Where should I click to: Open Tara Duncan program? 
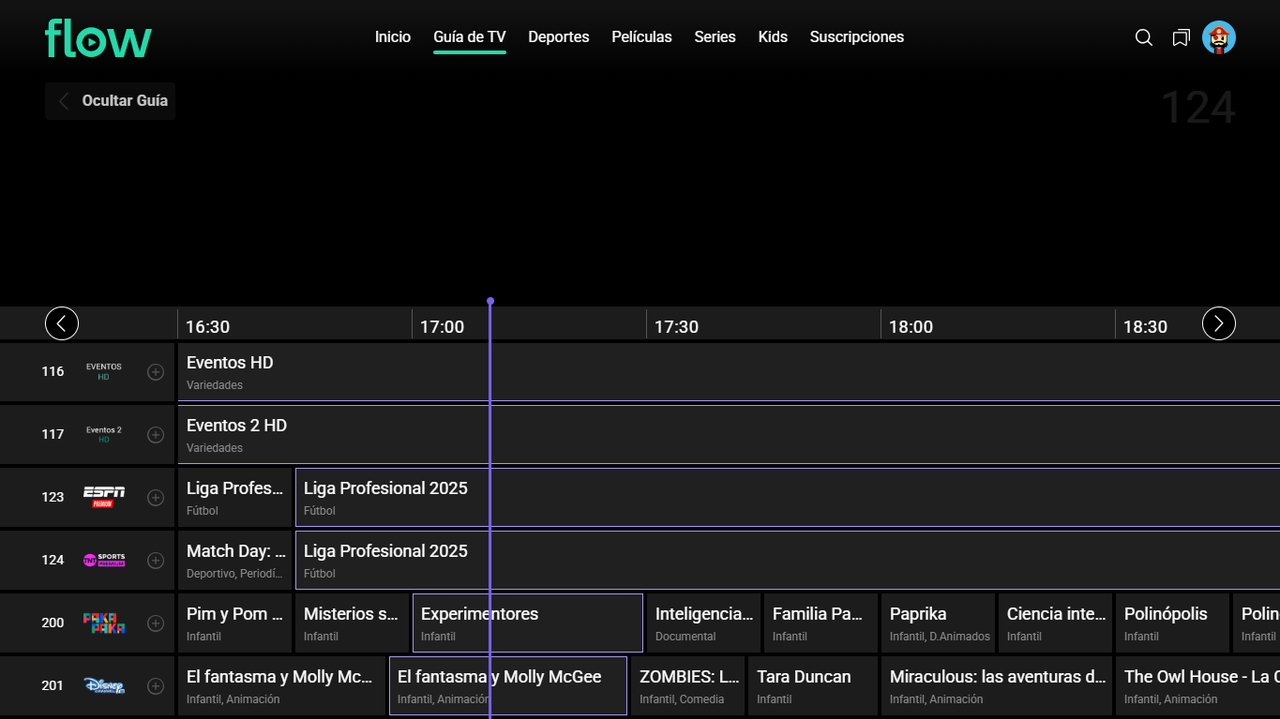click(x=813, y=686)
